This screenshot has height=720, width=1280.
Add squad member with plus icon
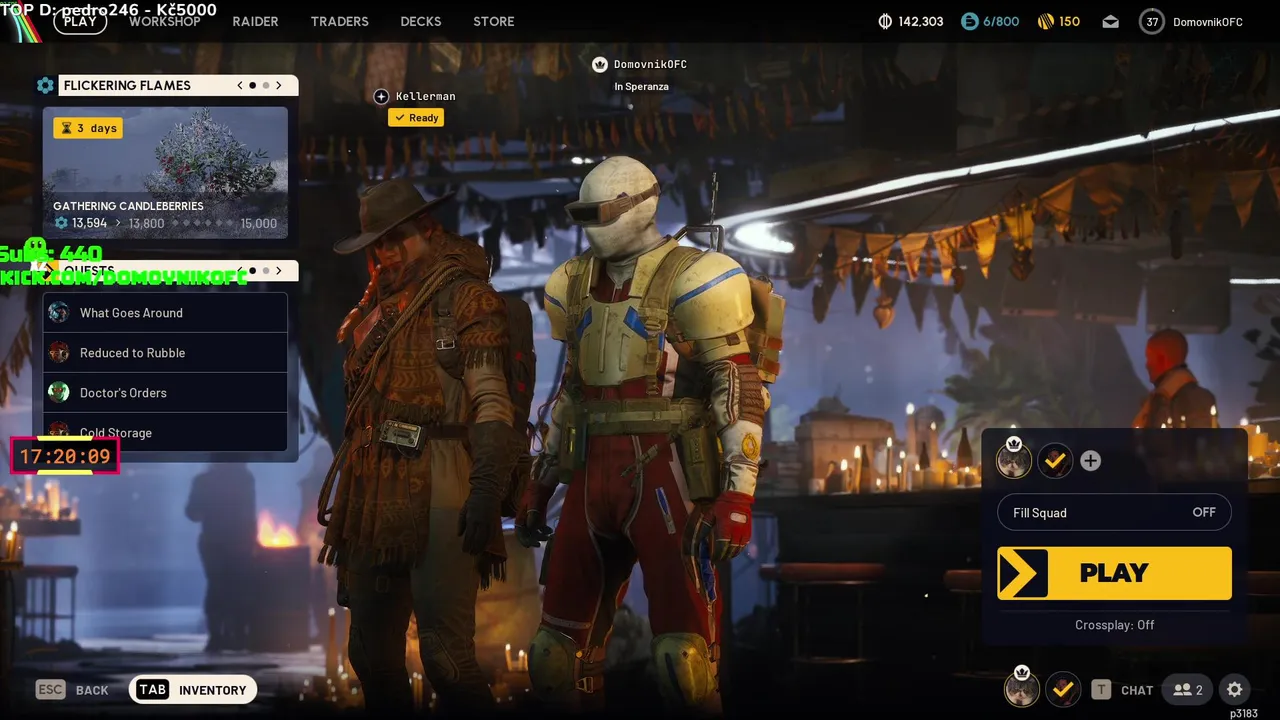(x=1091, y=460)
